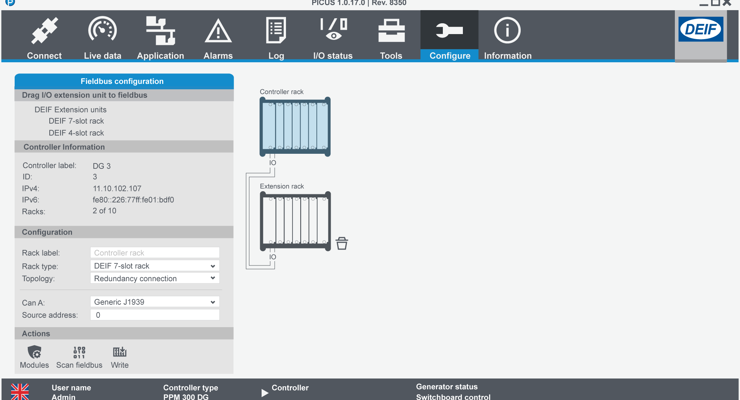Open the Alarms warning page
The width and height of the screenshot is (740, 400).
pyautogui.click(x=218, y=38)
